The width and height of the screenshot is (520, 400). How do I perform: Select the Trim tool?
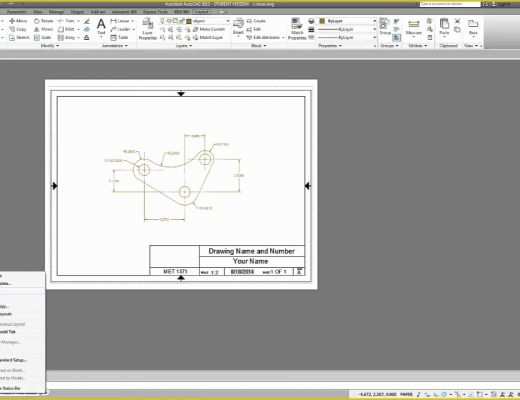click(66, 21)
